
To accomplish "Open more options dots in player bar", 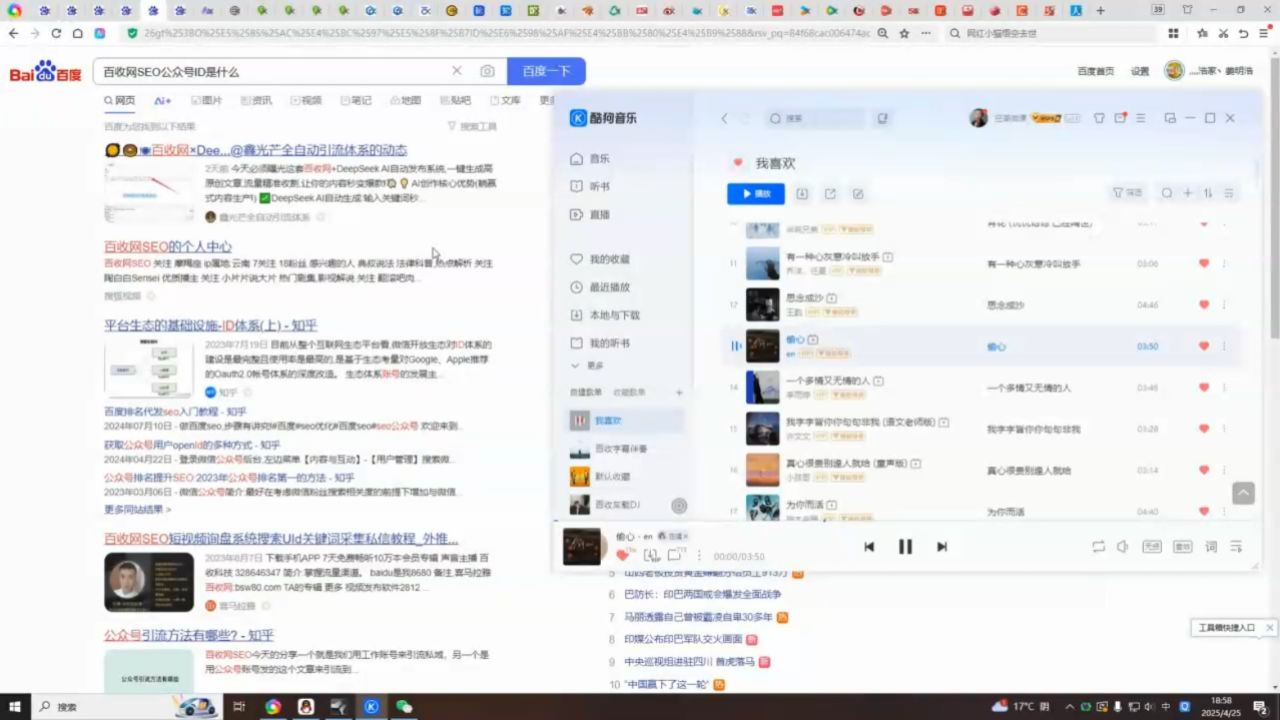I will 699,556.
